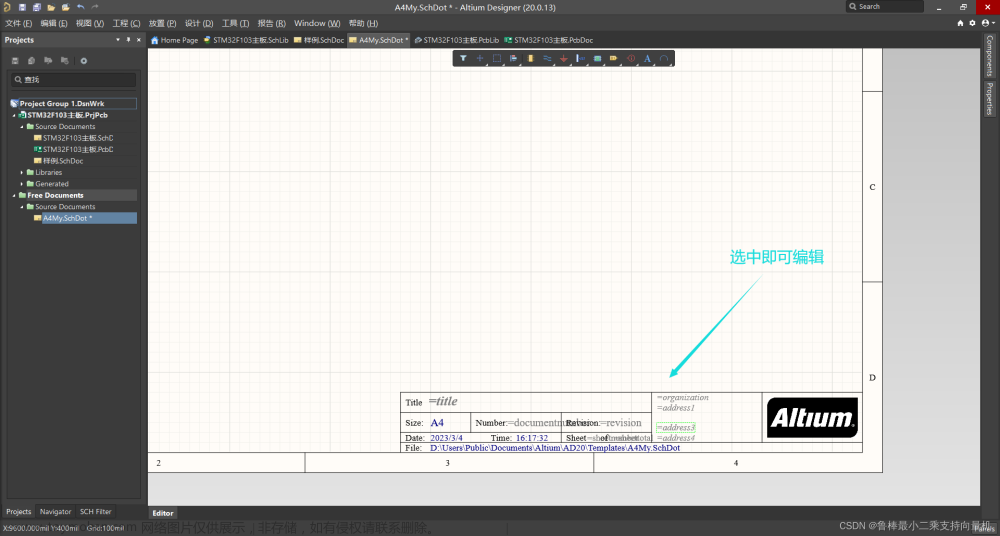1000x536 pixels.
Task: Place a yellow port tag
Action: pos(614,58)
